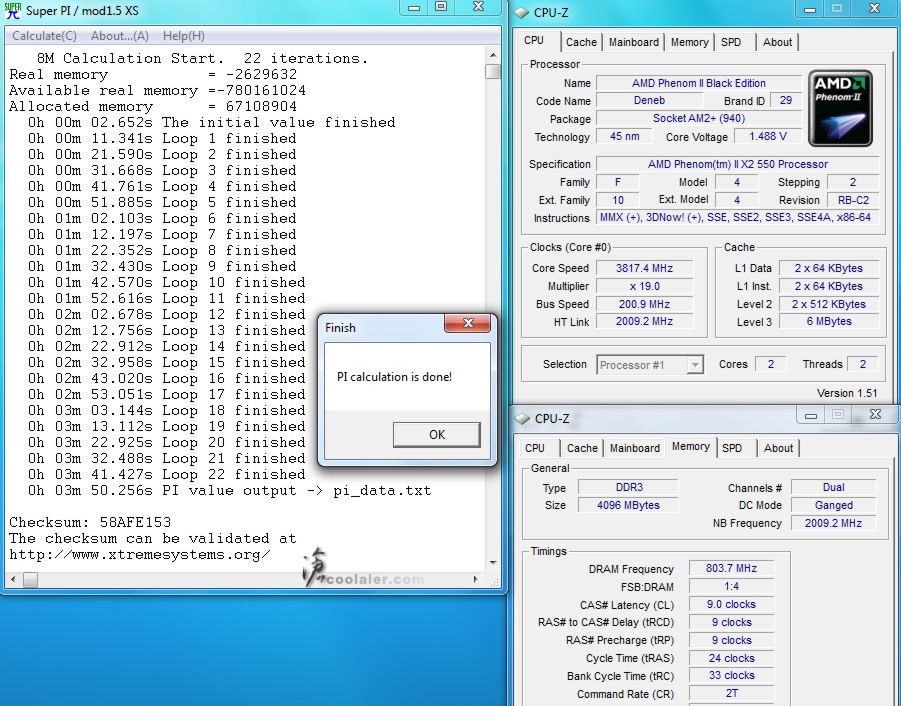This screenshot has width=901, height=706.
Task: Click the xtremesystems.org URL text
Action: [x=140, y=555]
